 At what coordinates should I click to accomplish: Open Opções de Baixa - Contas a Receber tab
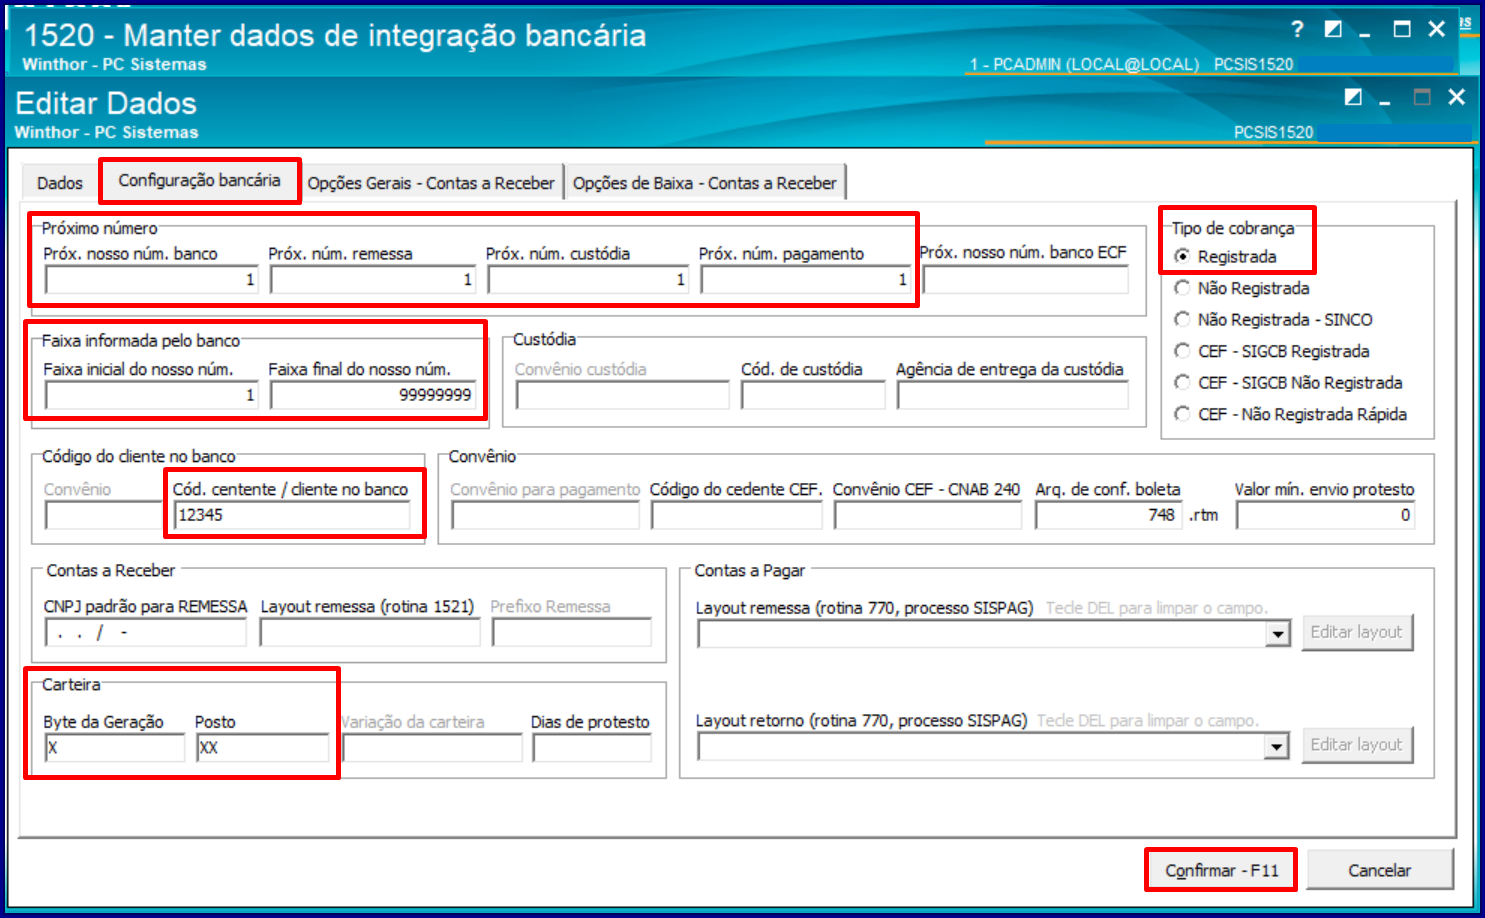(x=705, y=183)
